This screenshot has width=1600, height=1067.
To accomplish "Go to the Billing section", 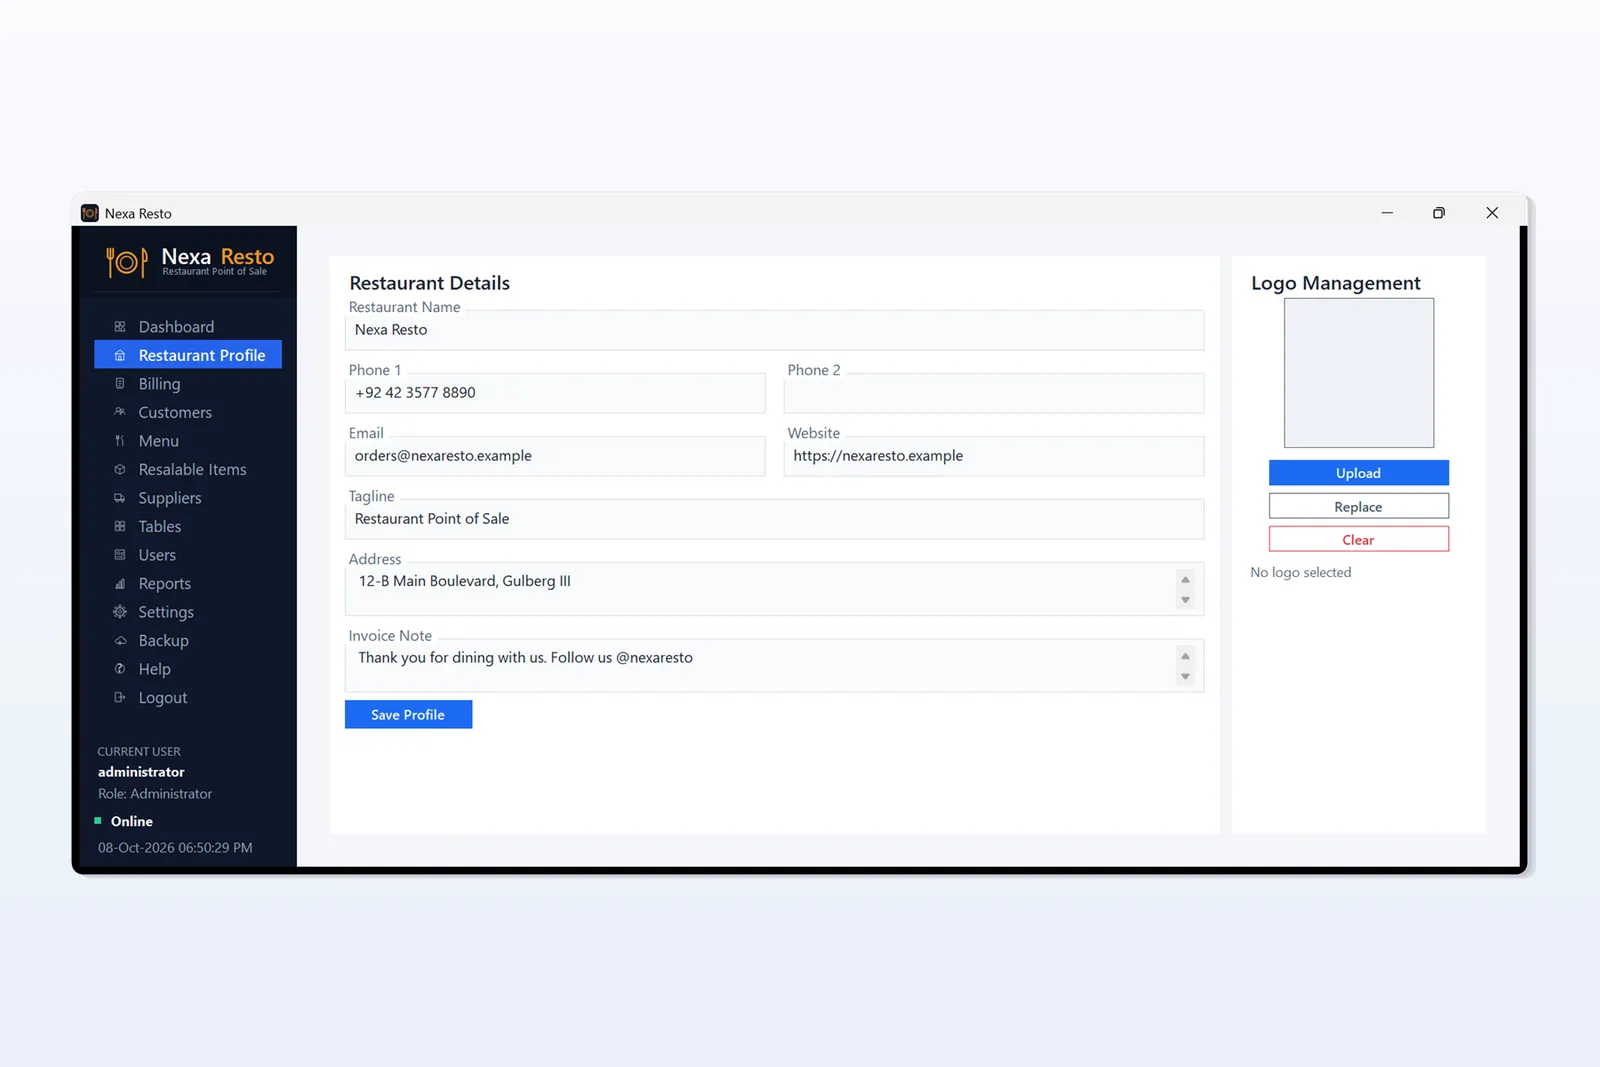I will (x=188, y=384).
